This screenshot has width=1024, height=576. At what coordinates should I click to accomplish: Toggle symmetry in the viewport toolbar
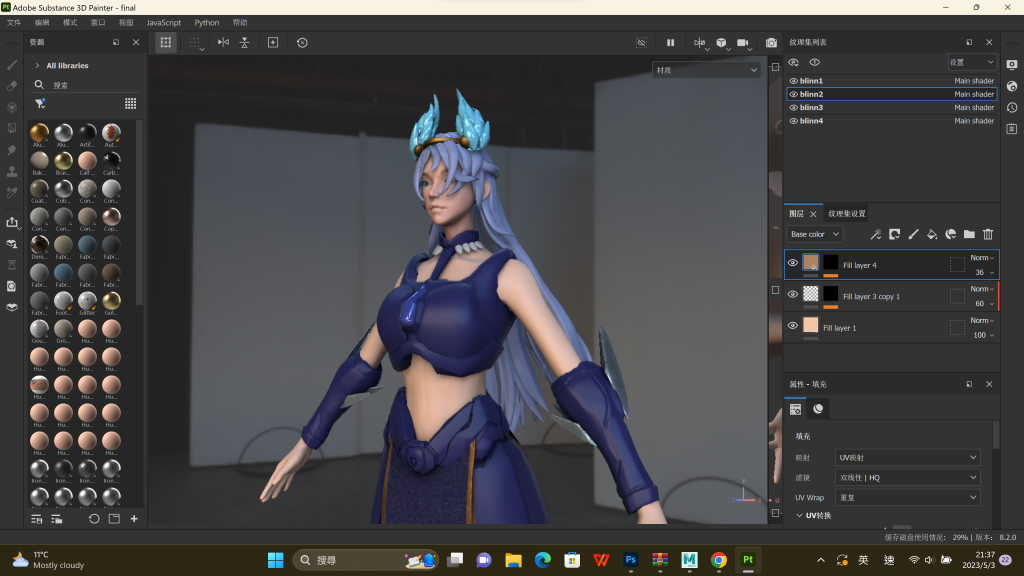point(223,42)
